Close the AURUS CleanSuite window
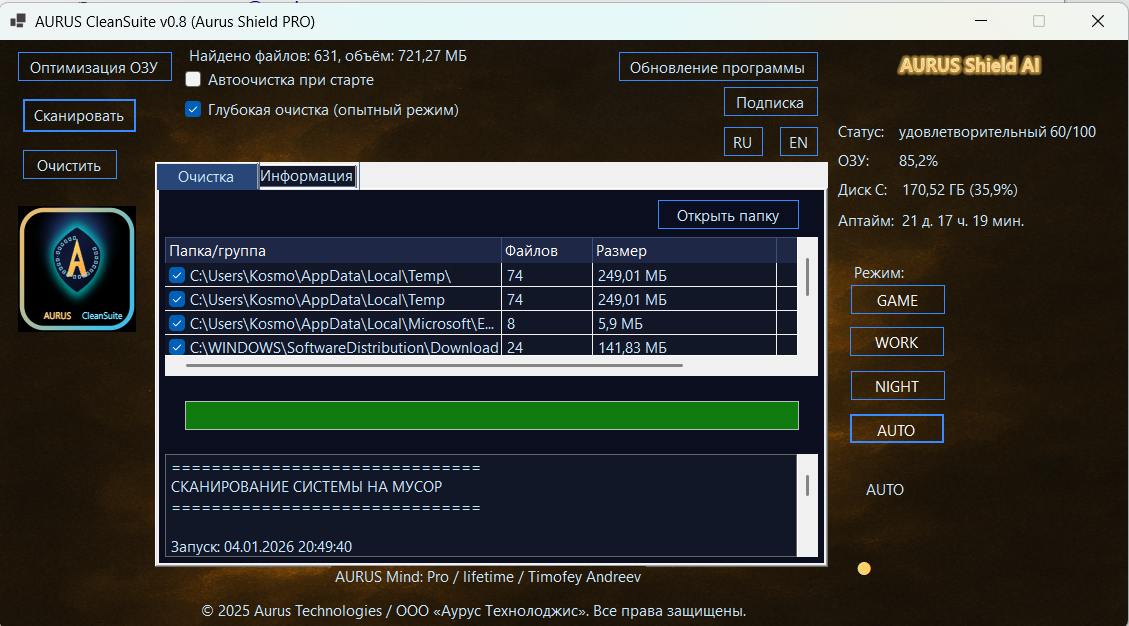1129x626 pixels. point(1097,21)
